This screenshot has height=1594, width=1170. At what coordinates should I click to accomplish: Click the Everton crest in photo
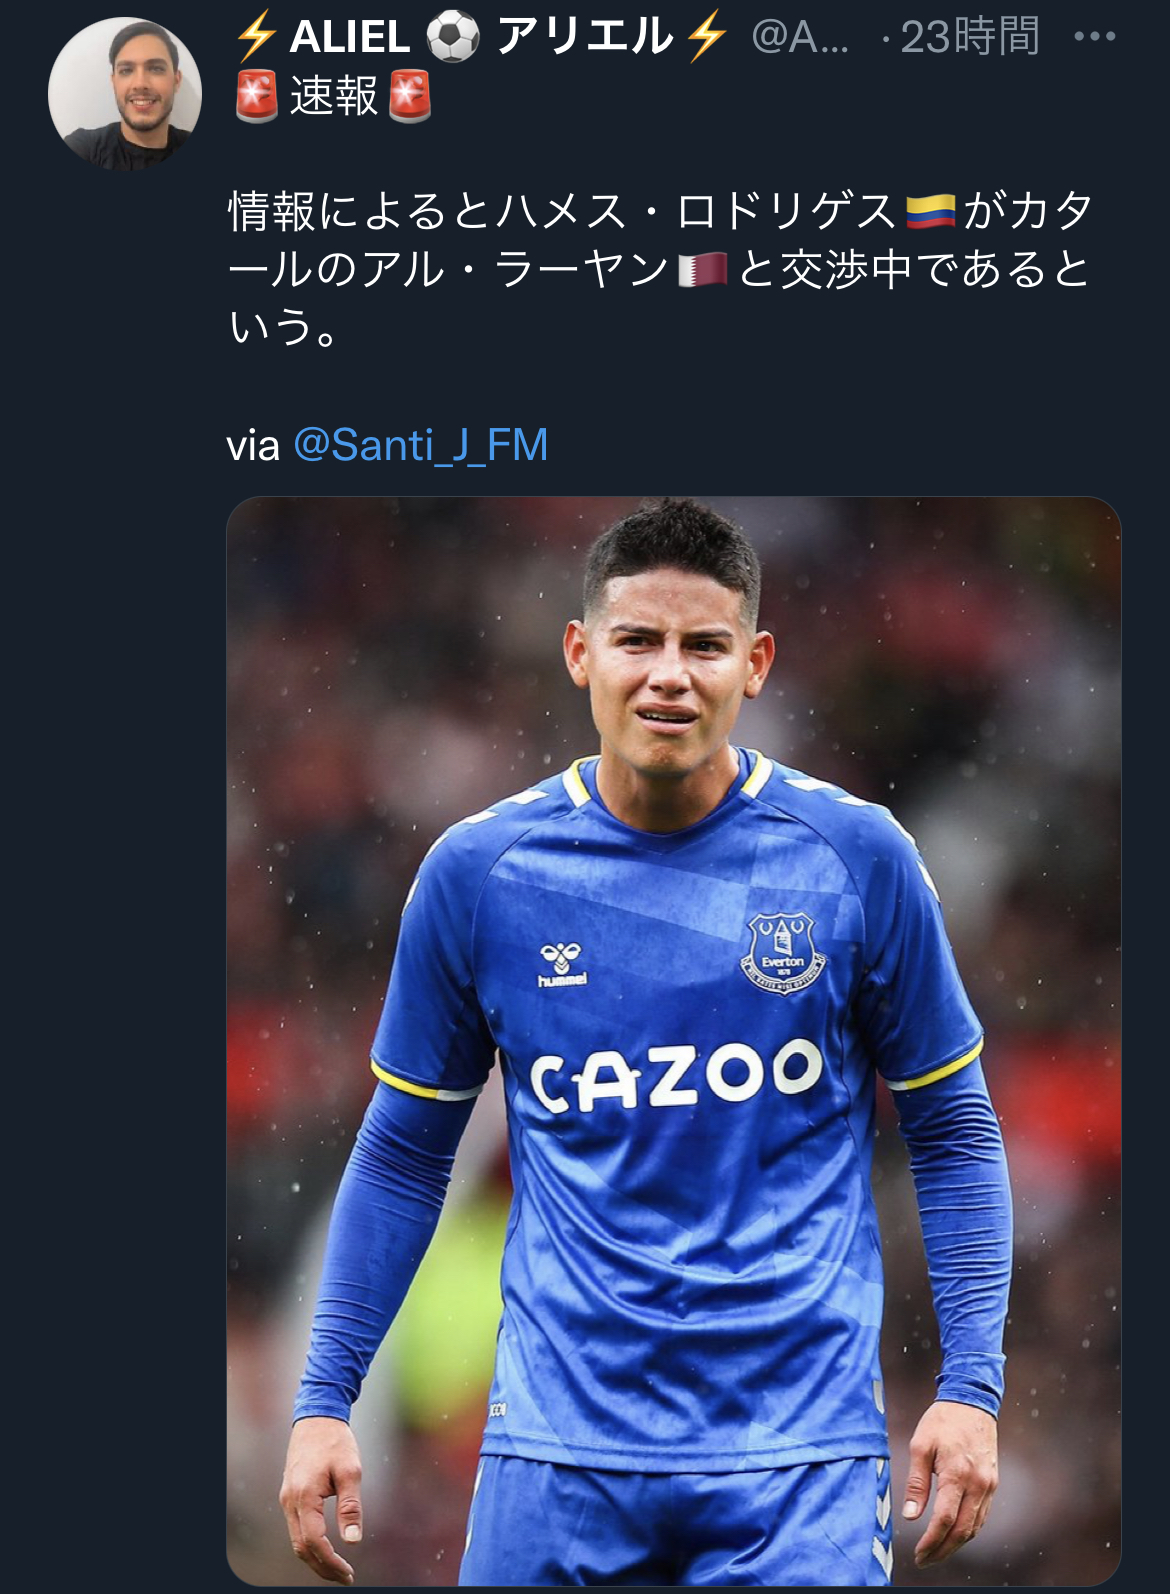[782, 953]
